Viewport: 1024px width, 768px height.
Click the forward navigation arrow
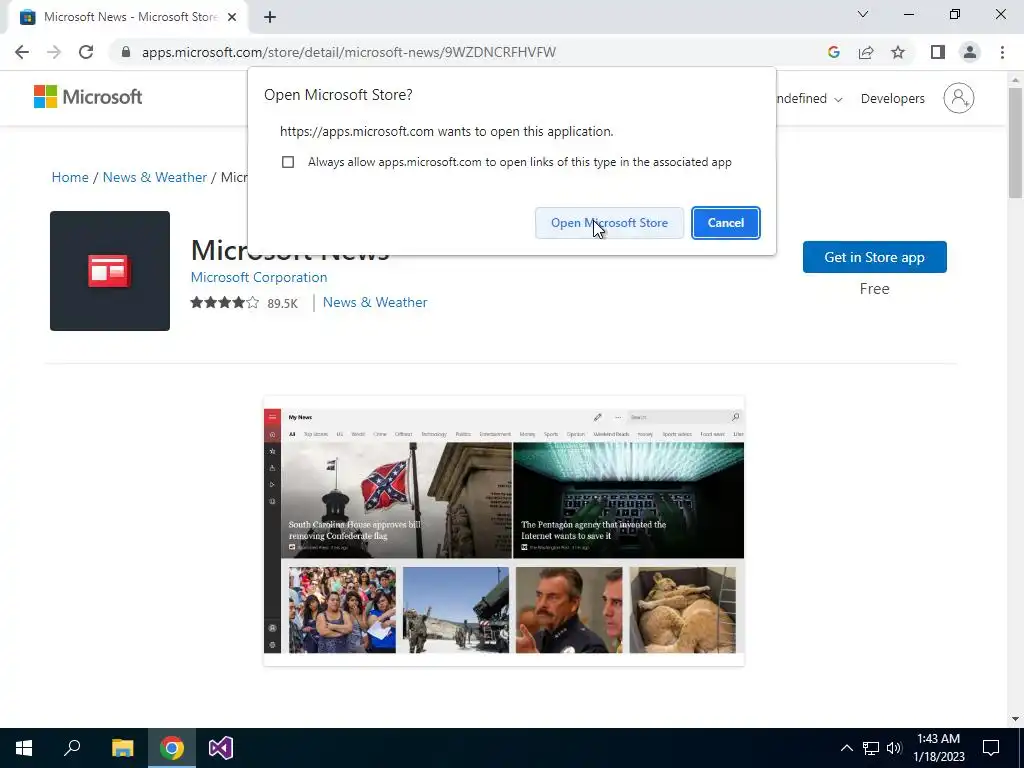(x=54, y=52)
